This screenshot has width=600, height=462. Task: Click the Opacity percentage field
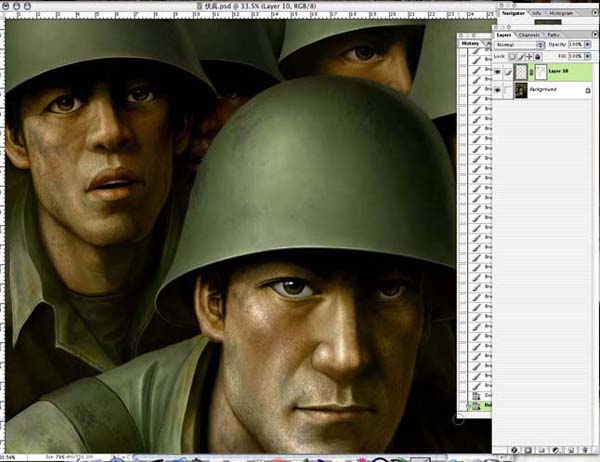click(576, 44)
